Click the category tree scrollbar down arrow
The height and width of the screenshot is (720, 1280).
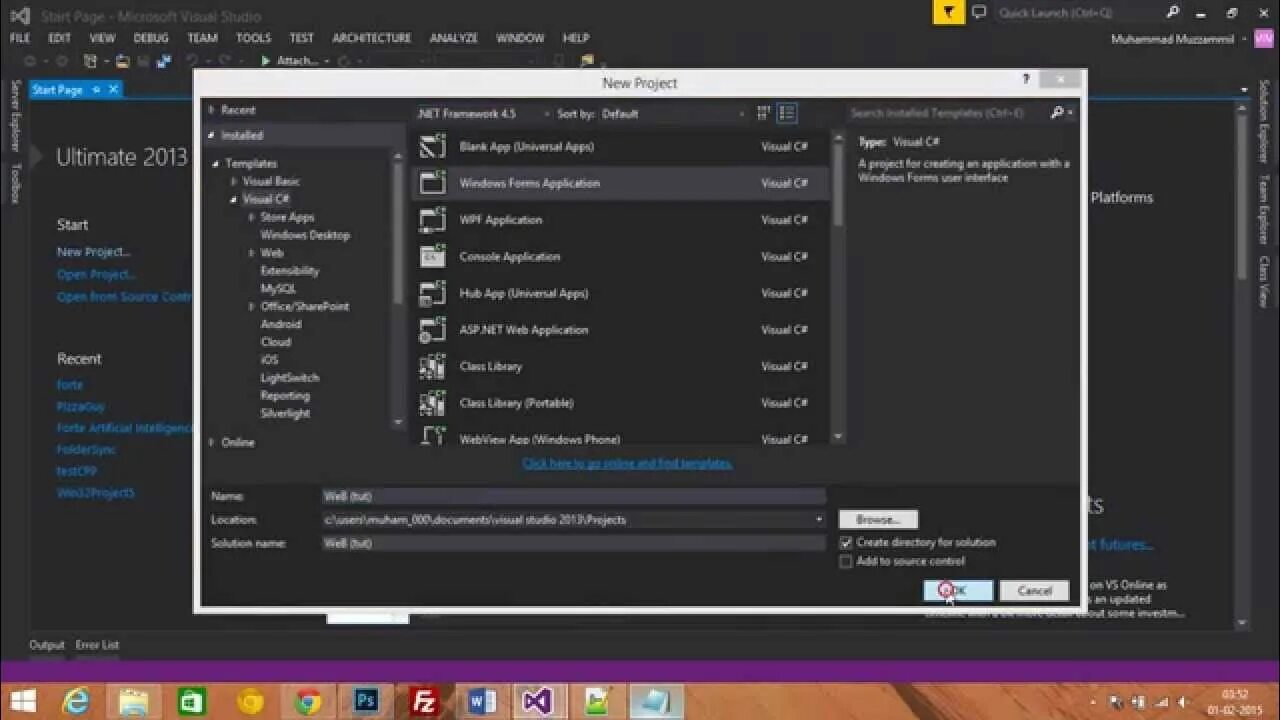coord(398,421)
